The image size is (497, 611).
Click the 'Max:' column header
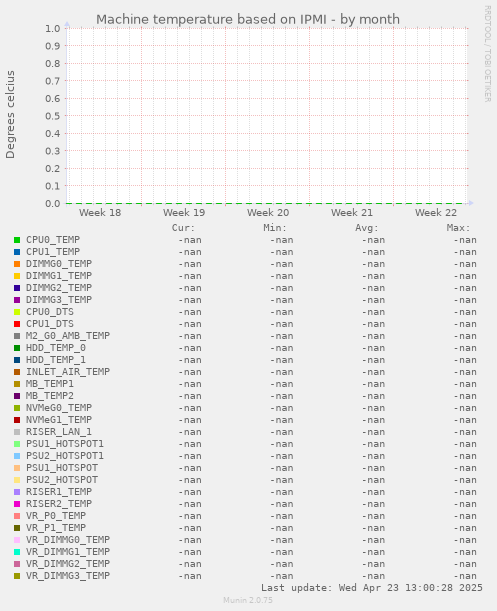[458, 228]
